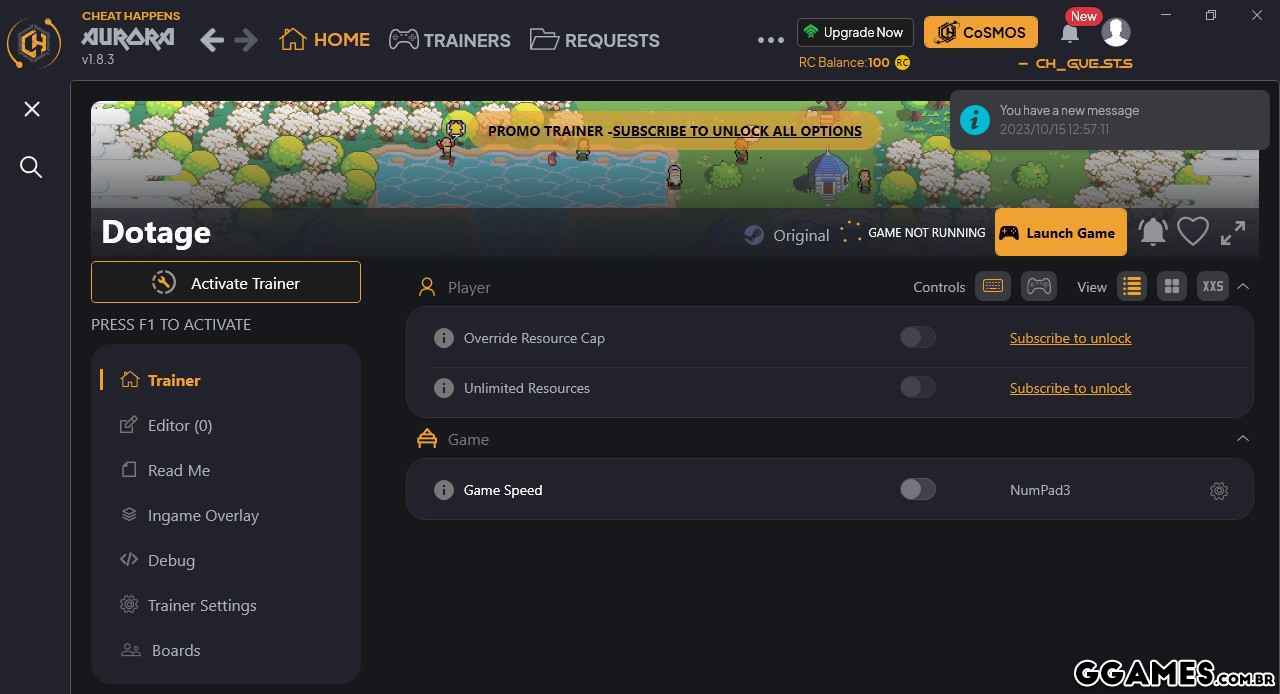Open Game Speed hotkey settings gear
The image size is (1280, 694).
click(x=1218, y=491)
